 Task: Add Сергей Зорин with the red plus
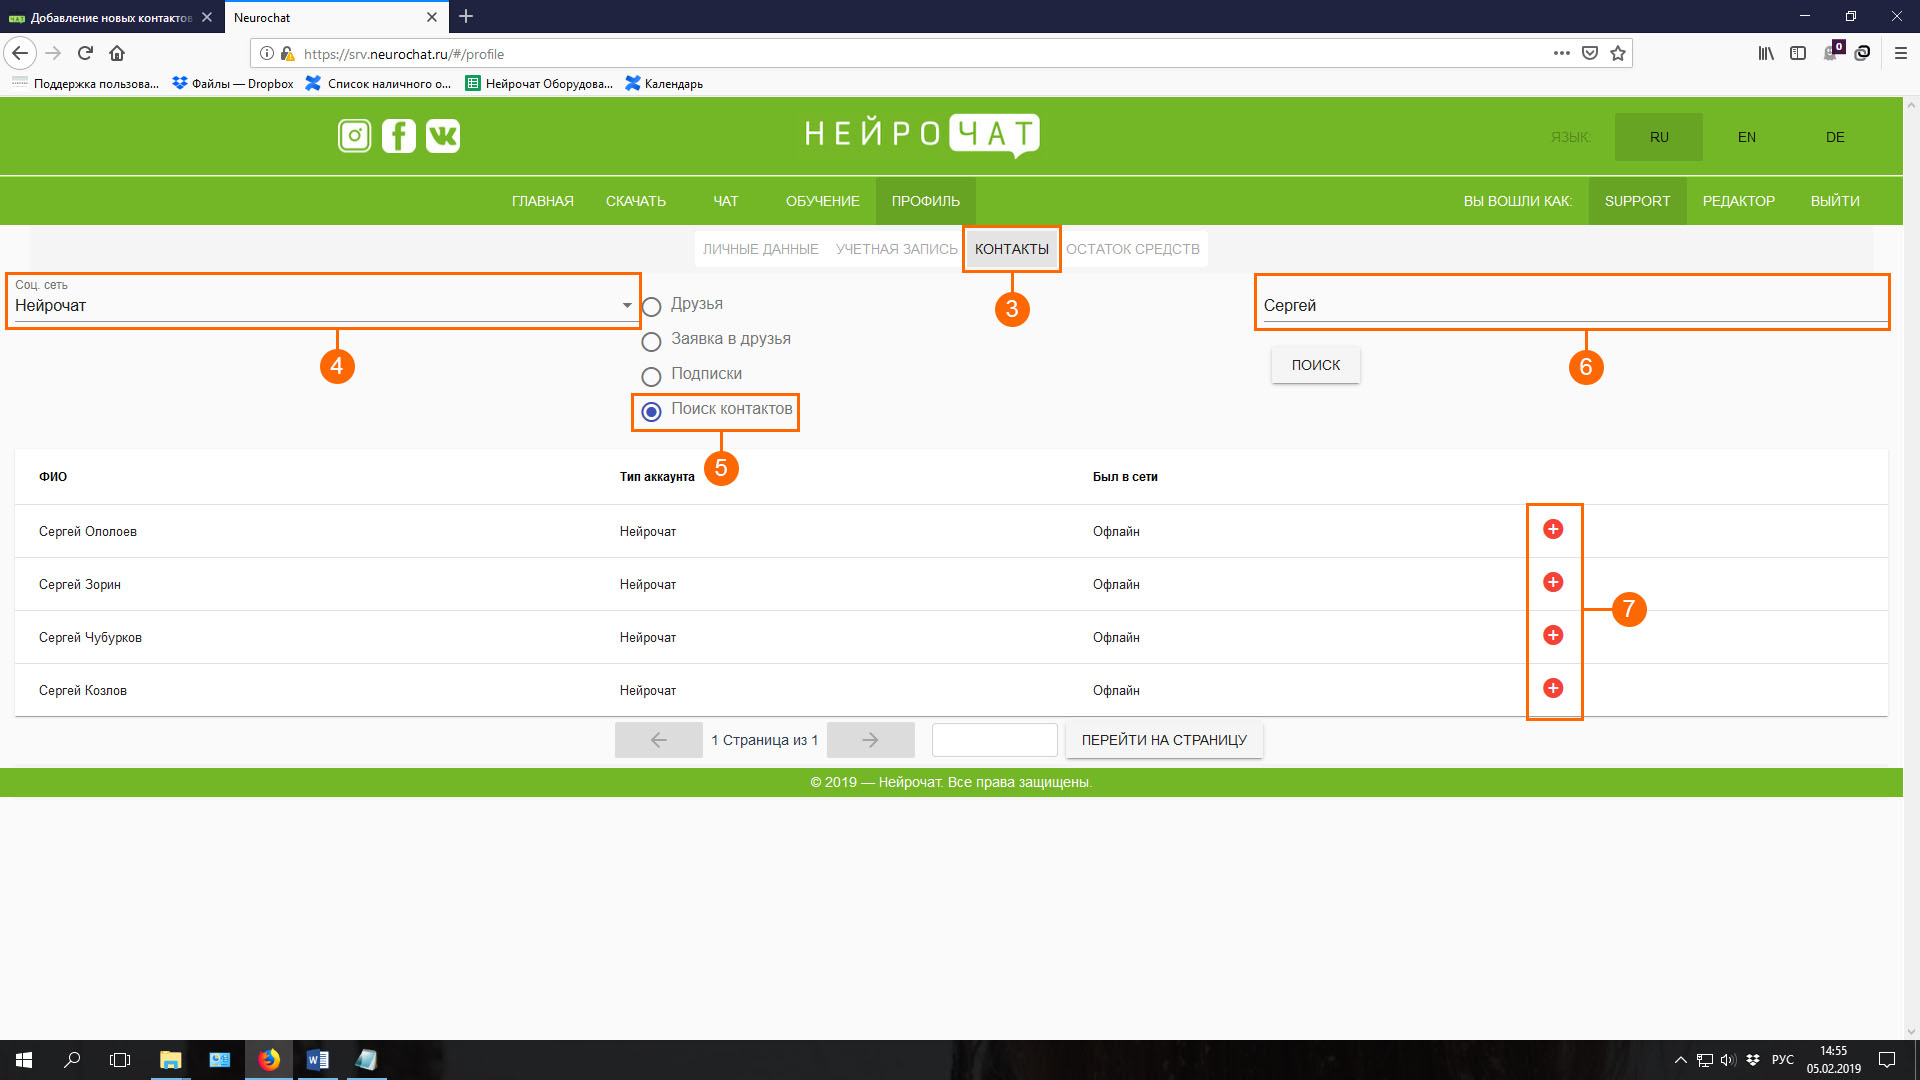tap(1553, 582)
